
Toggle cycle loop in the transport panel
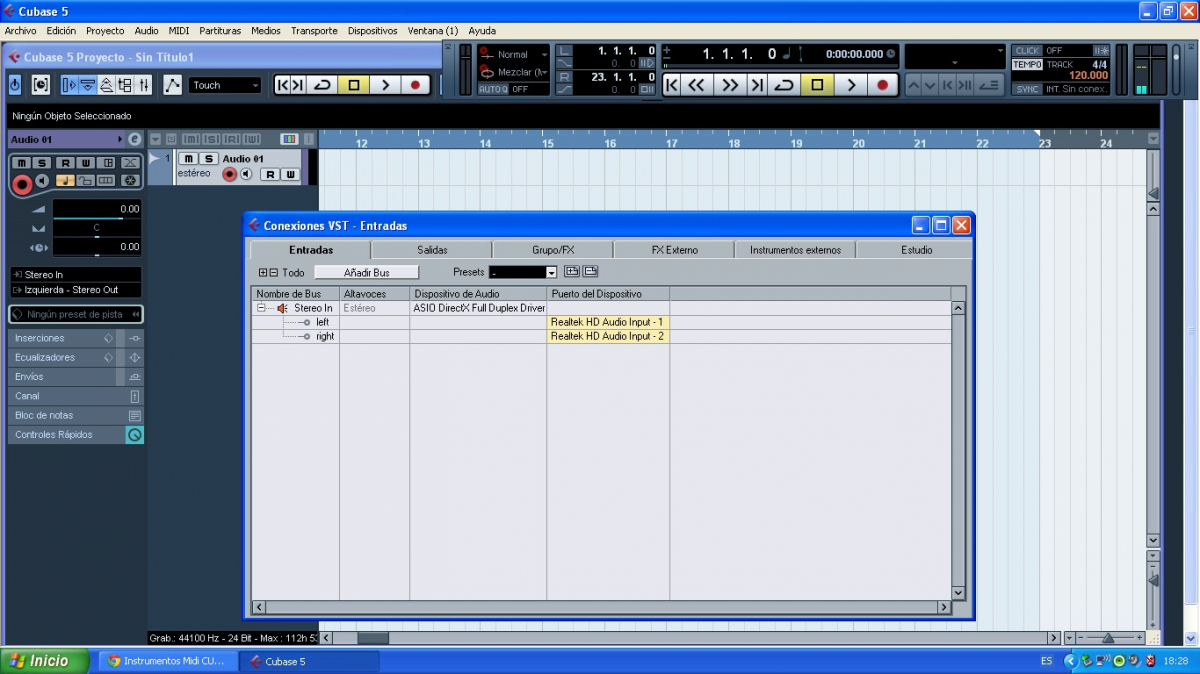click(785, 85)
